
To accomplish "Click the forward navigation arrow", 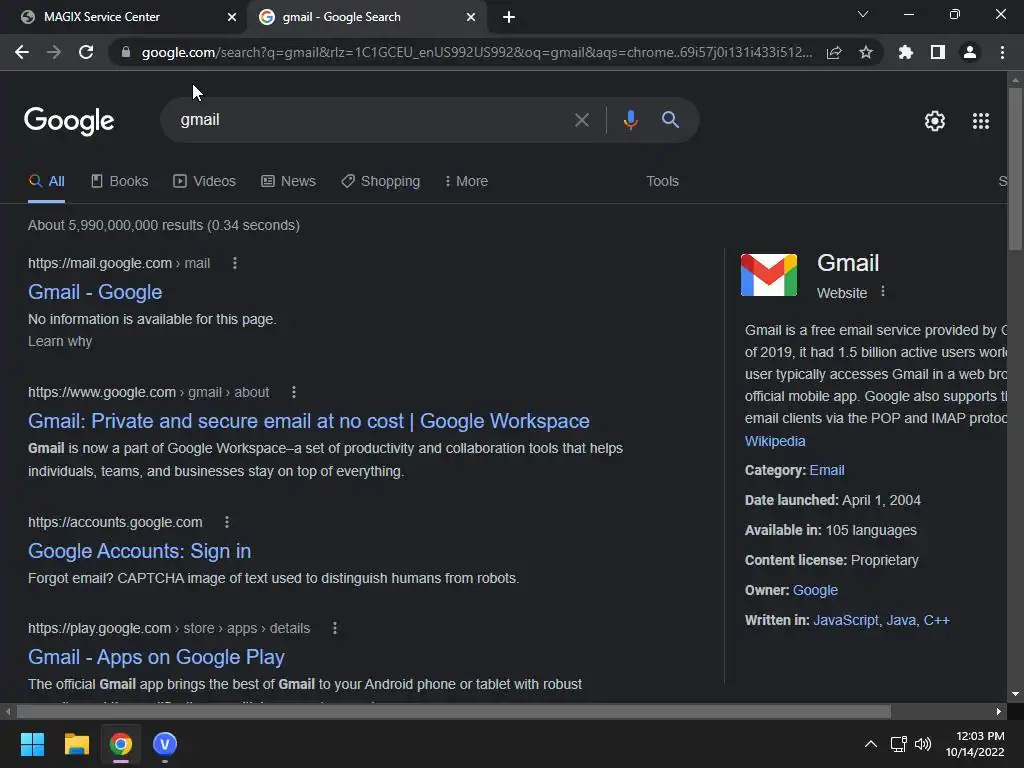I will coord(54,52).
